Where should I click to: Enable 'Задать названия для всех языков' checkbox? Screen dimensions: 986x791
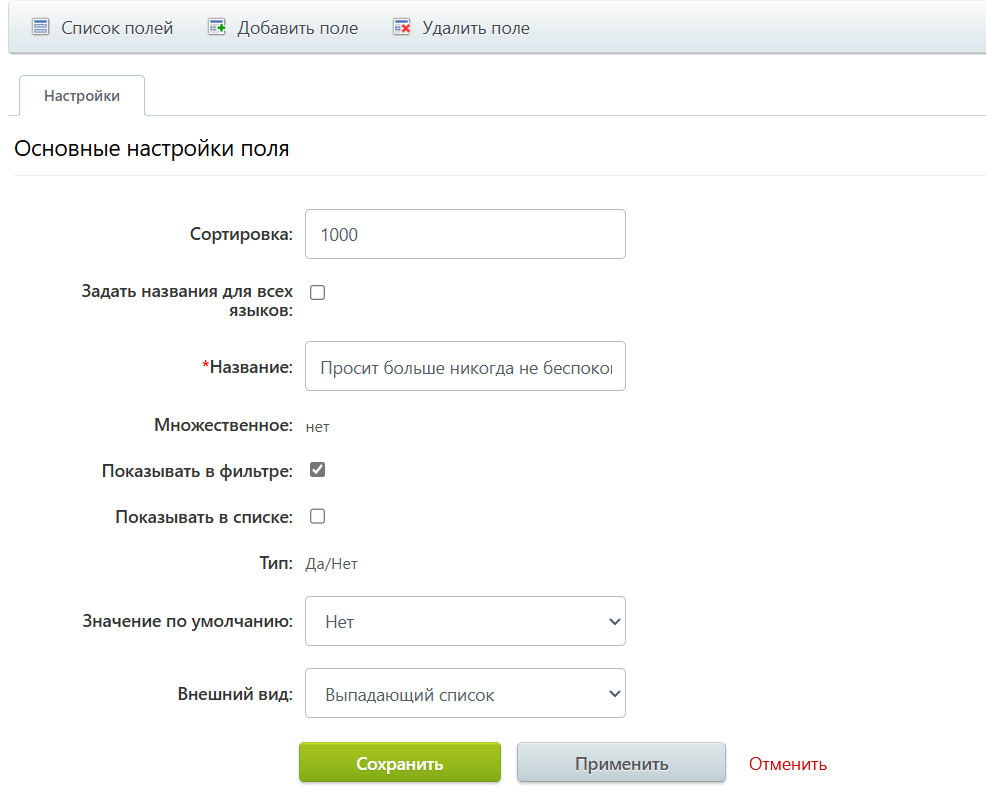(317, 292)
